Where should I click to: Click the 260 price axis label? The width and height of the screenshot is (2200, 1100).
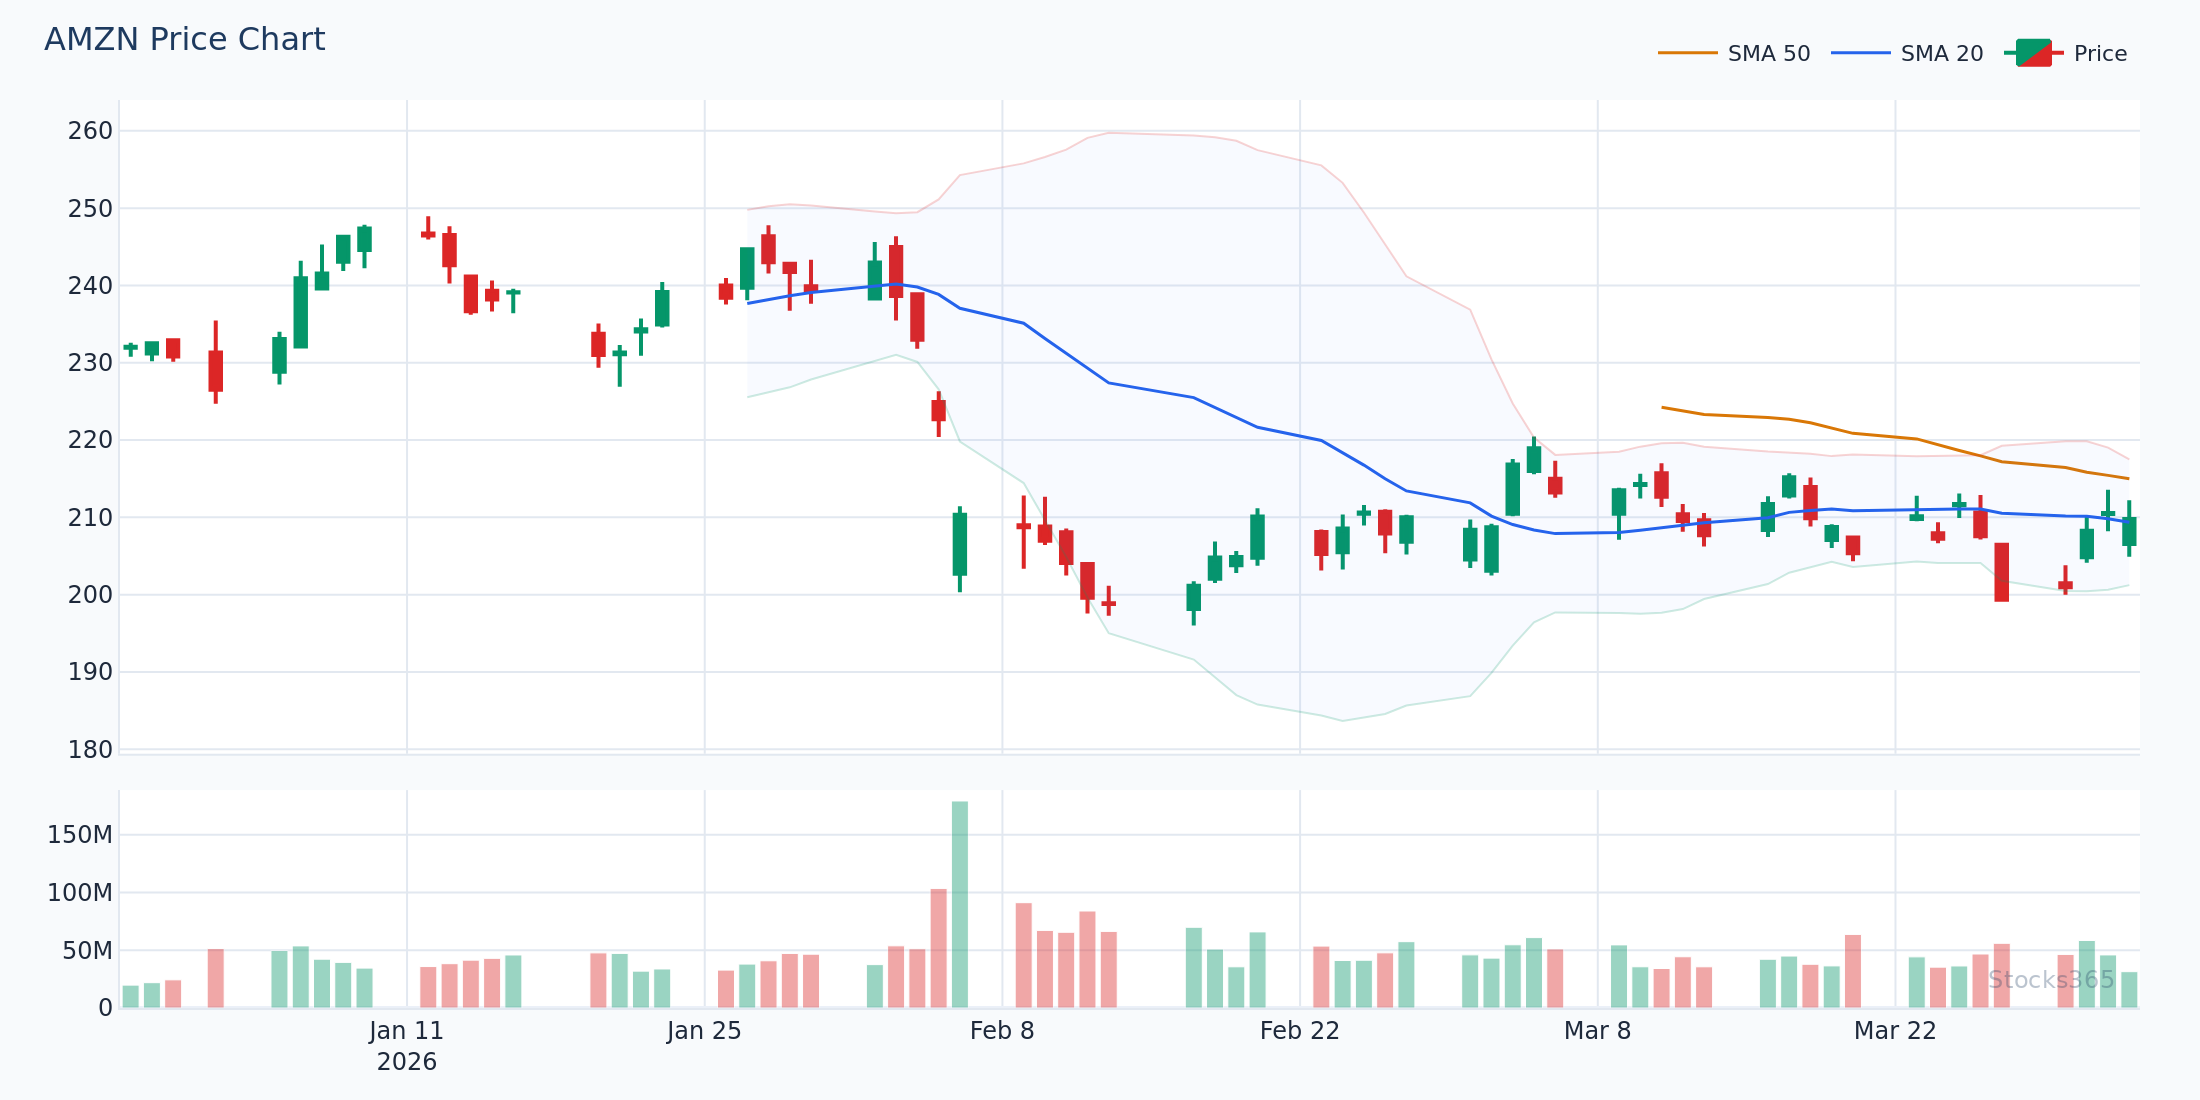[x=90, y=131]
